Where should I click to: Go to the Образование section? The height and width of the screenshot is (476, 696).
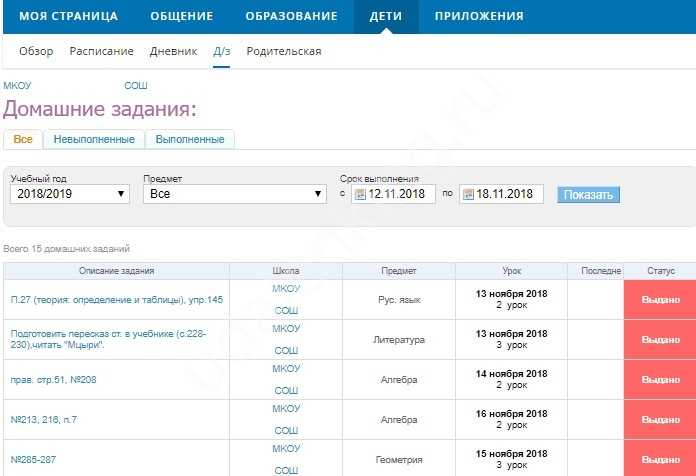(291, 16)
